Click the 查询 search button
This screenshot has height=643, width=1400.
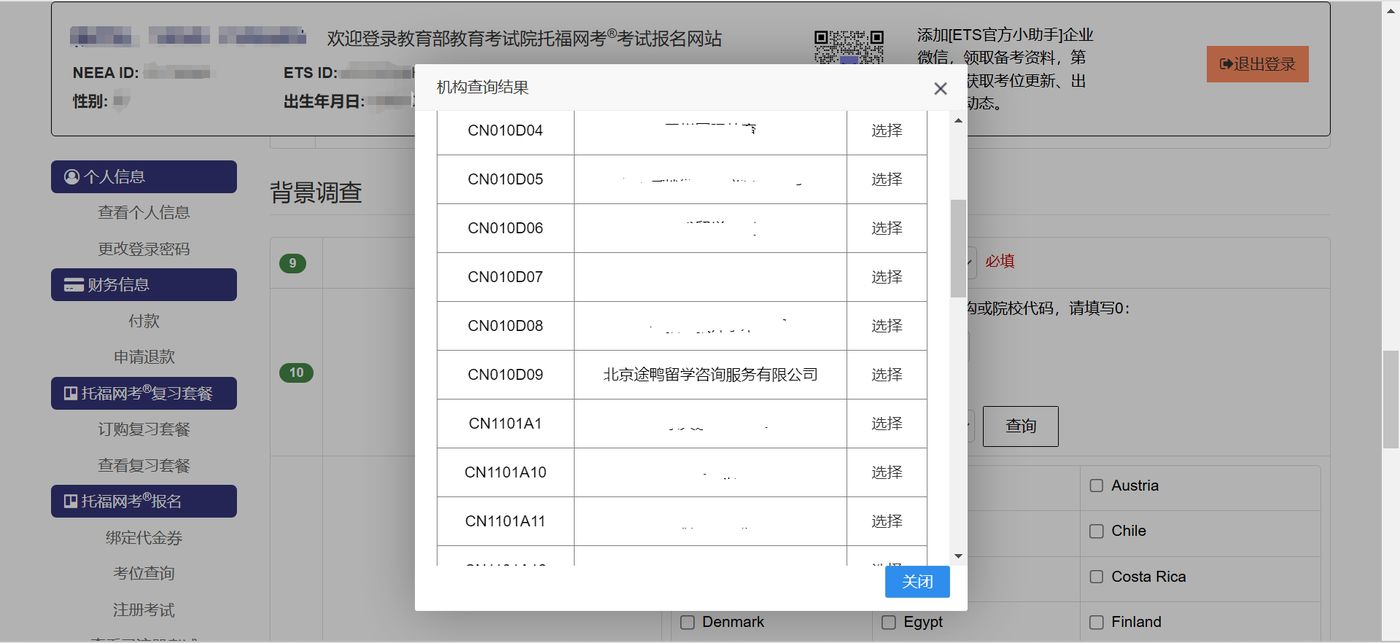coord(1020,426)
